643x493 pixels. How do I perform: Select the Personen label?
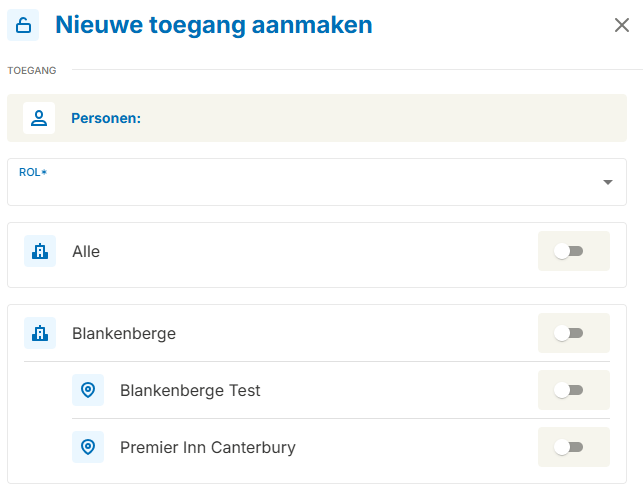105,118
